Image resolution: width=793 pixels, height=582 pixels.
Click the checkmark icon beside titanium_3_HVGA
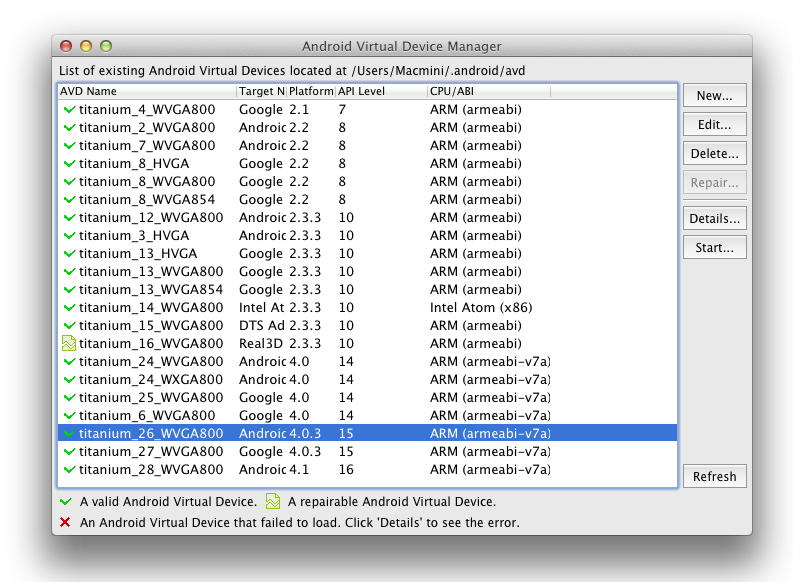point(69,235)
